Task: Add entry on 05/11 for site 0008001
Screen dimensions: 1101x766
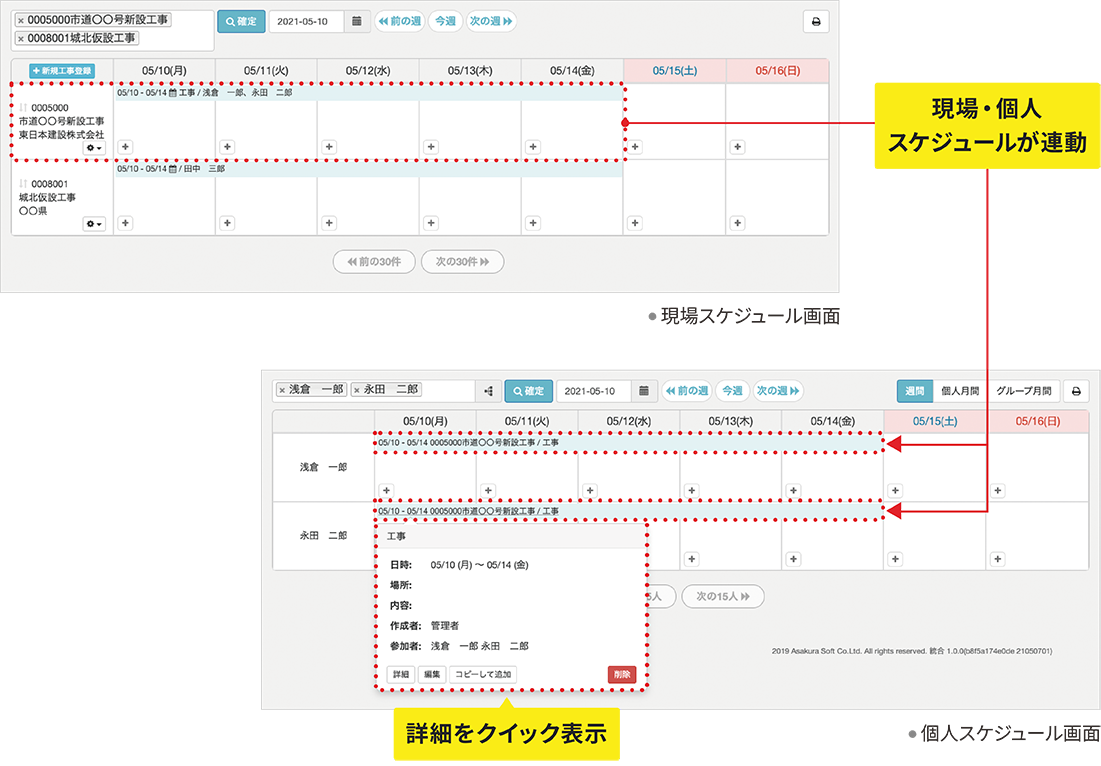Action: 227,223
